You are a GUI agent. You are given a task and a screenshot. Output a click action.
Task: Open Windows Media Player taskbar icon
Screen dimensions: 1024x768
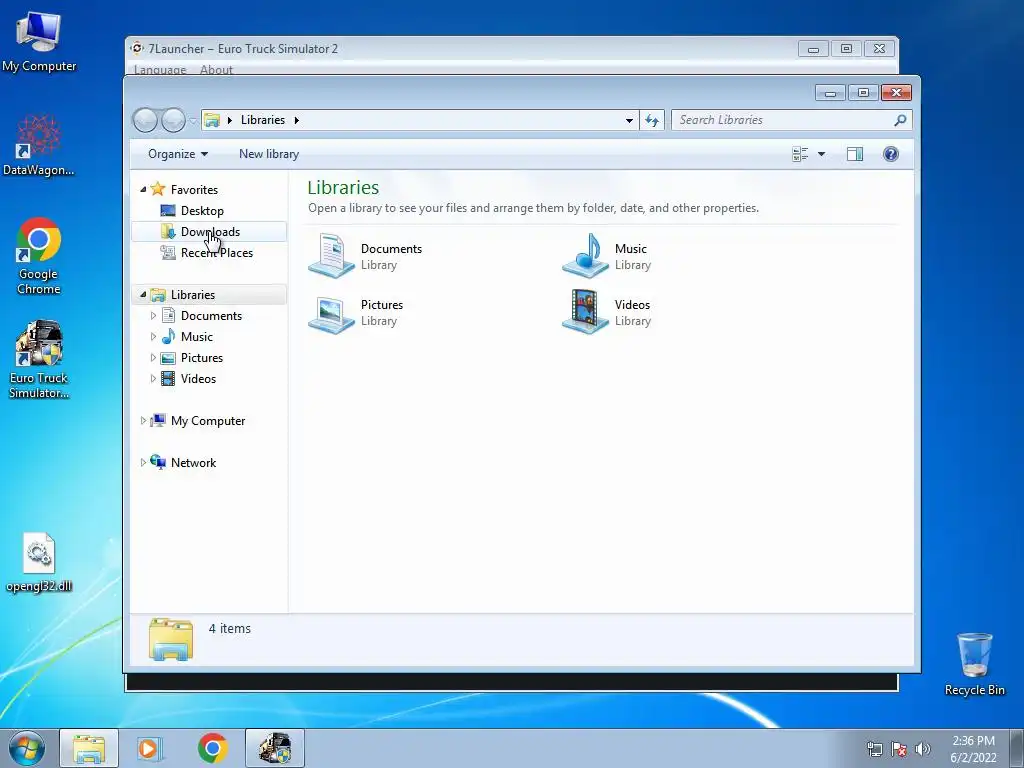150,748
